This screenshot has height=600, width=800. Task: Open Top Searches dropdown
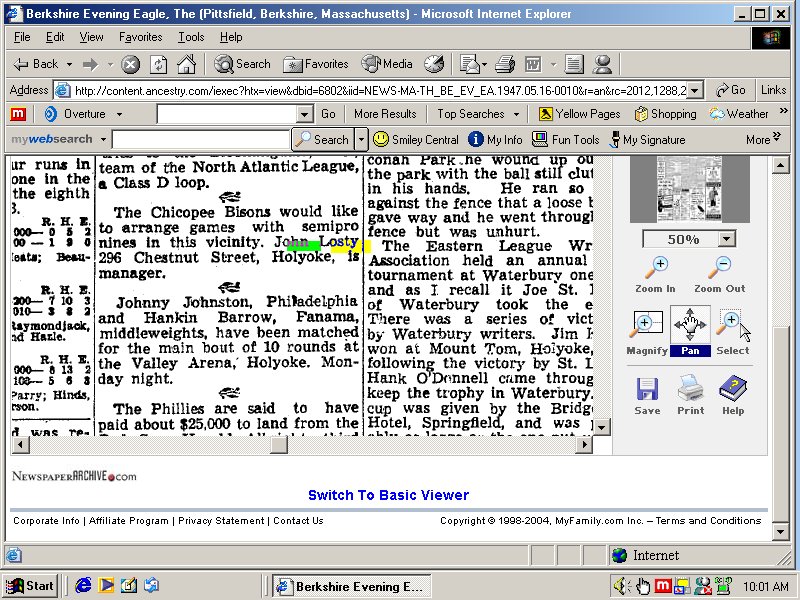coord(516,114)
